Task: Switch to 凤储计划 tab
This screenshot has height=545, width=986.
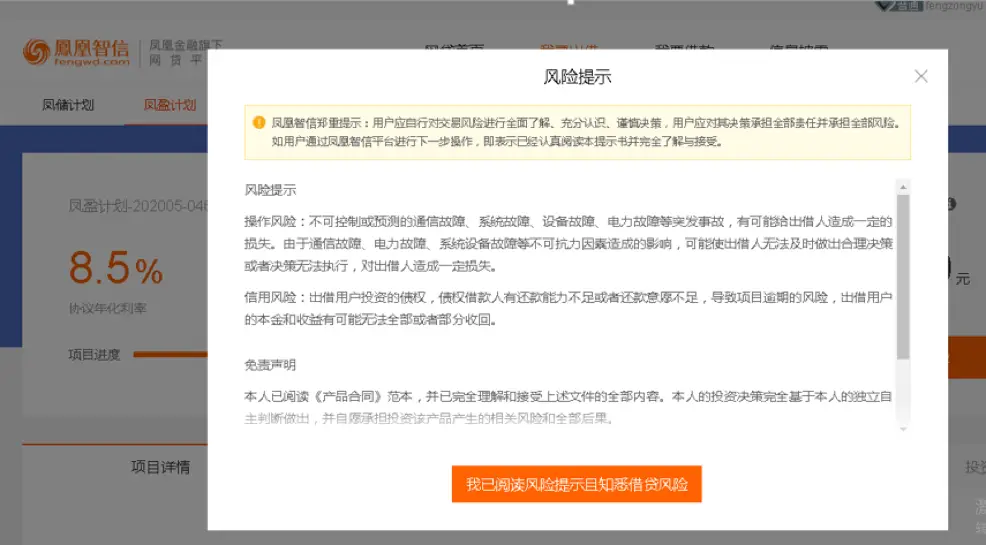Action: 68,105
